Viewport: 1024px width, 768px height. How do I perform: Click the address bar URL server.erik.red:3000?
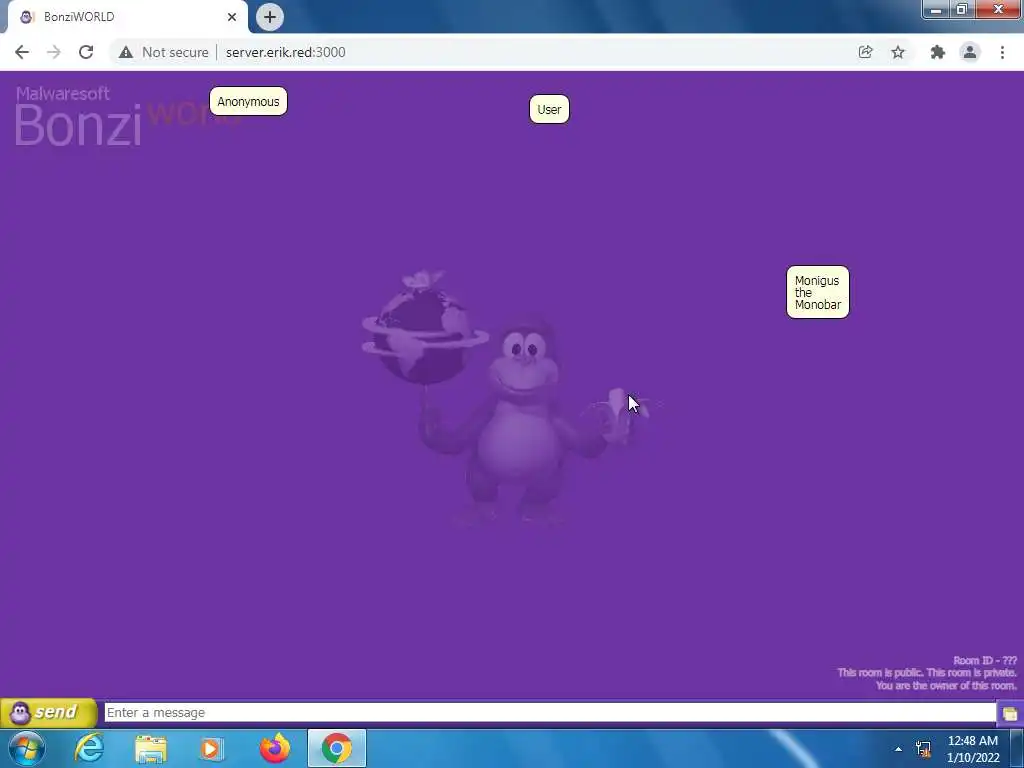[x=285, y=52]
